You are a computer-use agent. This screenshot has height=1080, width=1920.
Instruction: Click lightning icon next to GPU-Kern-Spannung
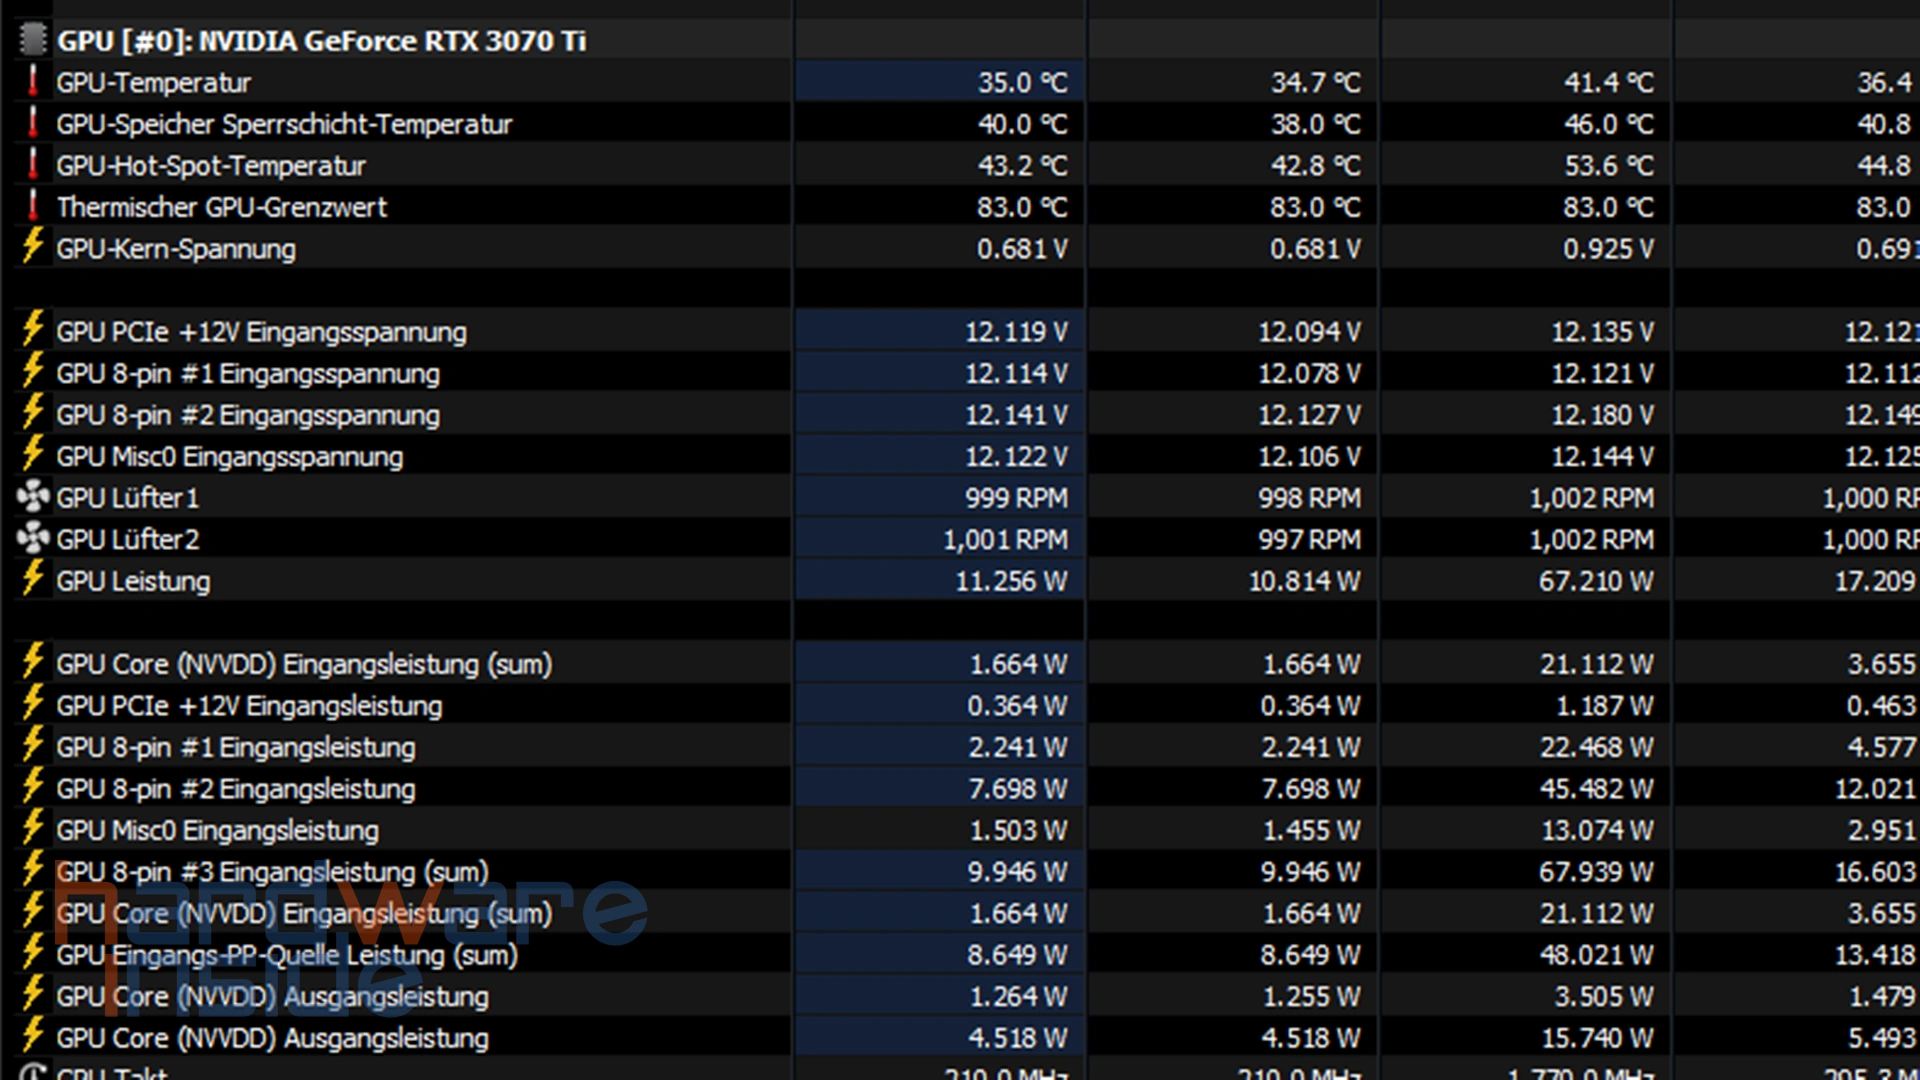pos(33,247)
